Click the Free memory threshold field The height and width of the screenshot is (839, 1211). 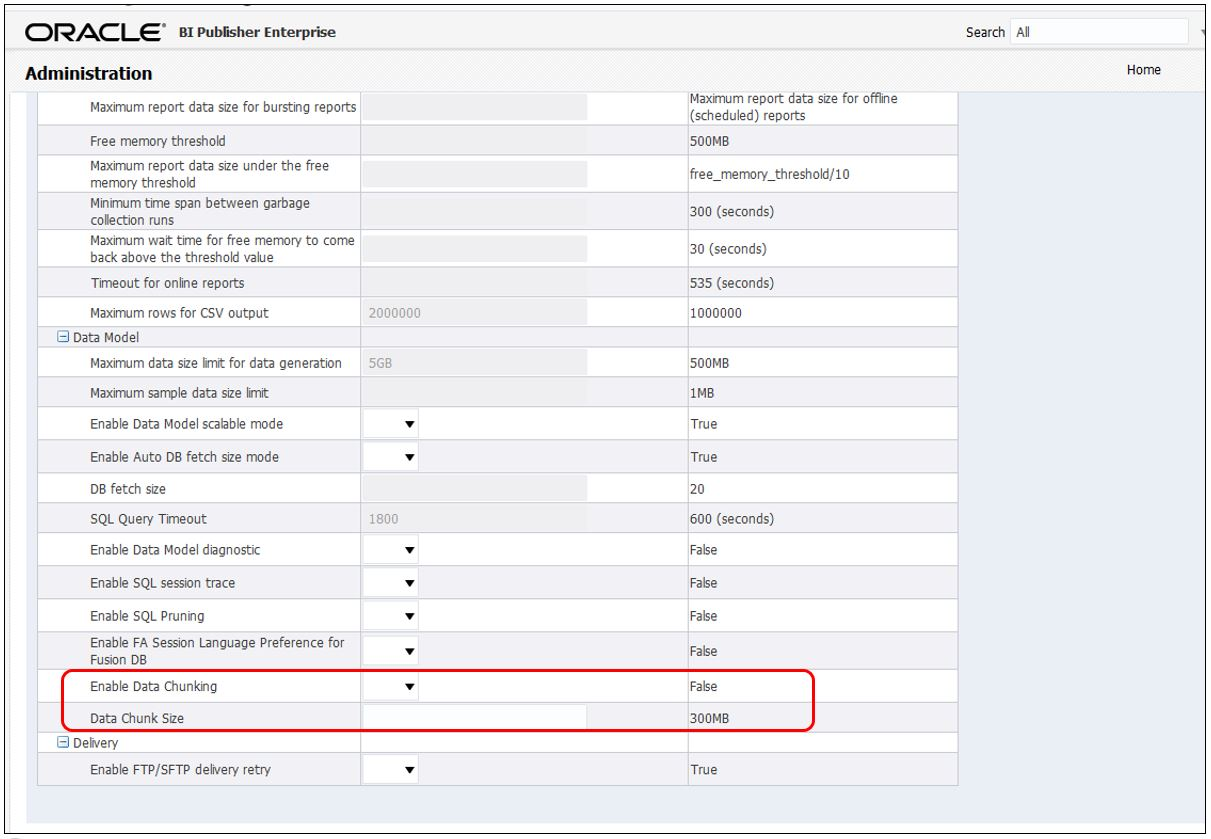(x=474, y=141)
